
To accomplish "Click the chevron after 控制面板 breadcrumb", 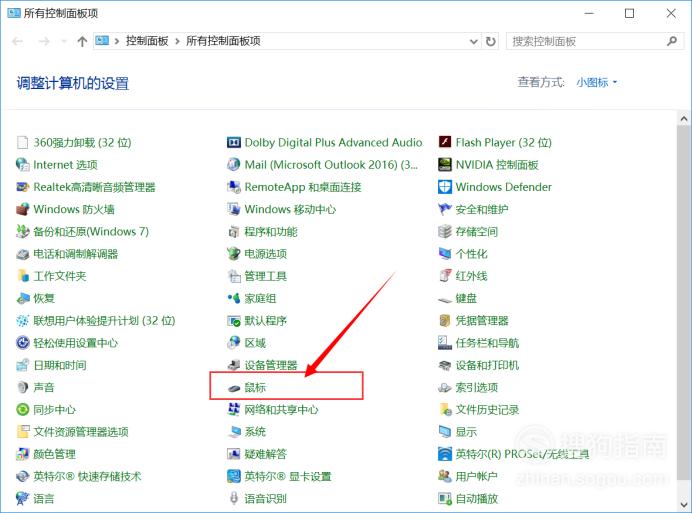I will (x=177, y=41).
